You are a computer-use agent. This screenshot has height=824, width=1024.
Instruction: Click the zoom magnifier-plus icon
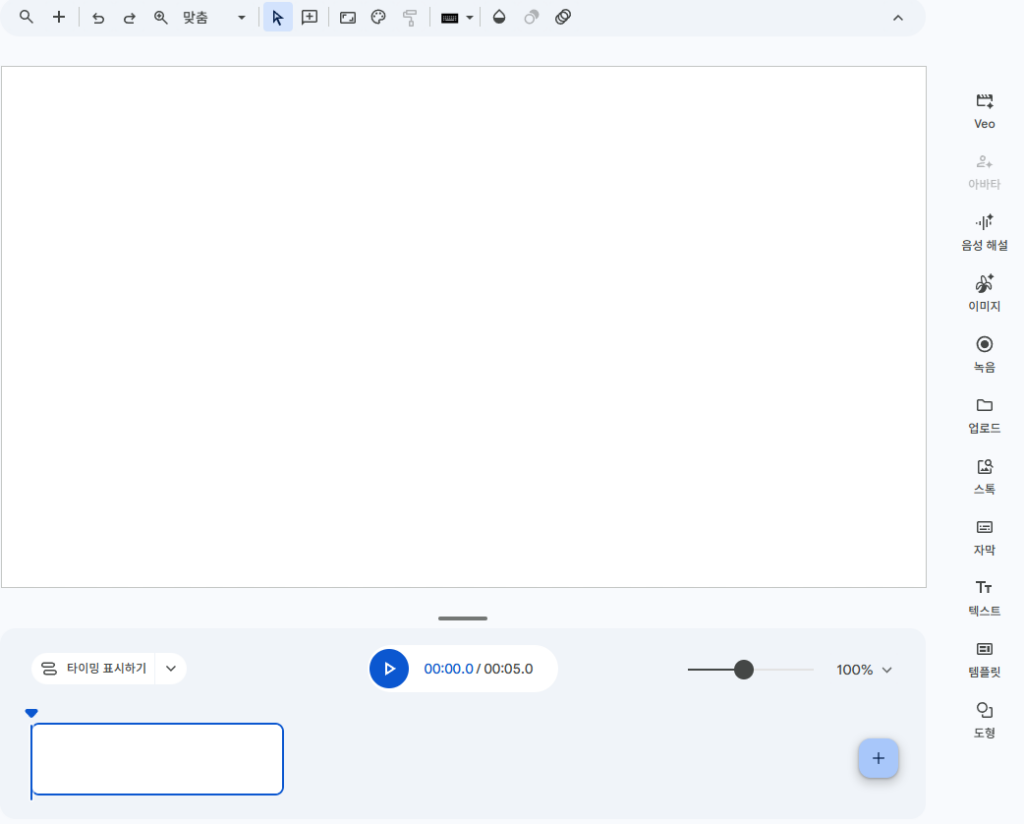click(161, 18)
